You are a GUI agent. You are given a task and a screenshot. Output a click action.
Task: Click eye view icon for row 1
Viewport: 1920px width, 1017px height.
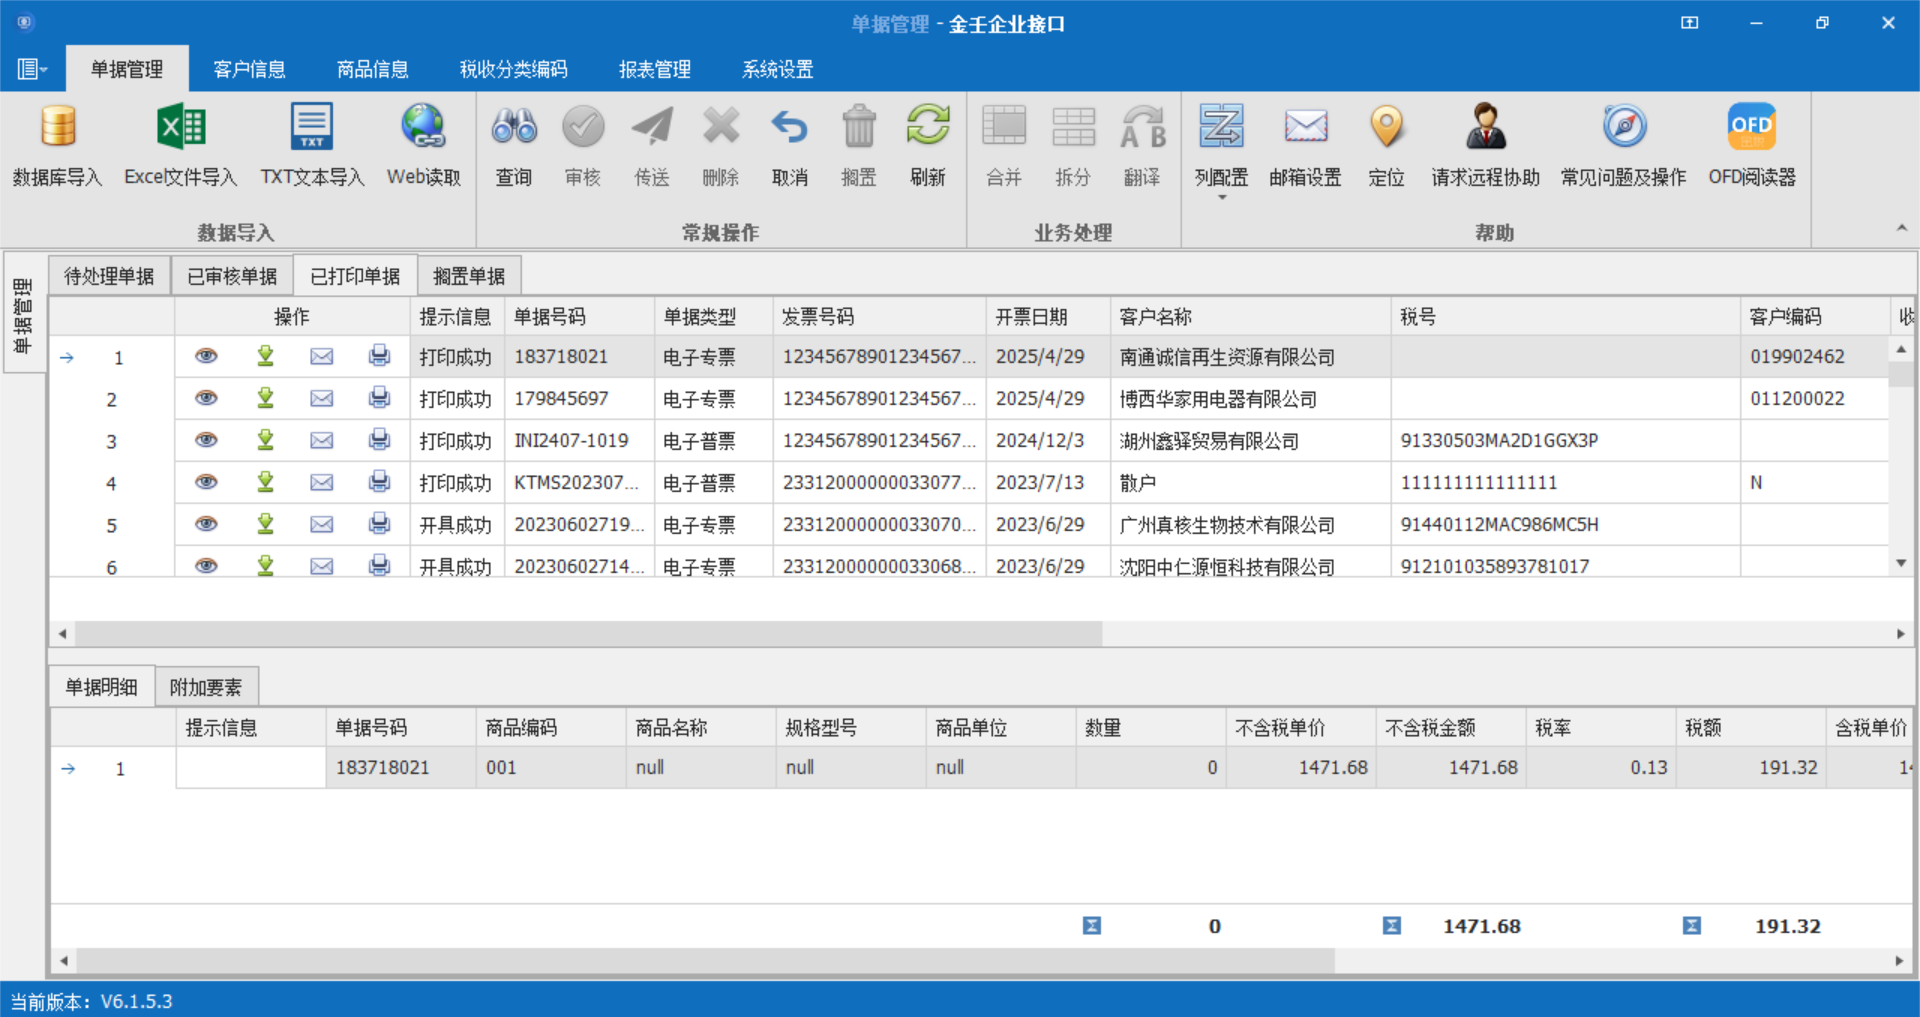[x=206, y=356]
